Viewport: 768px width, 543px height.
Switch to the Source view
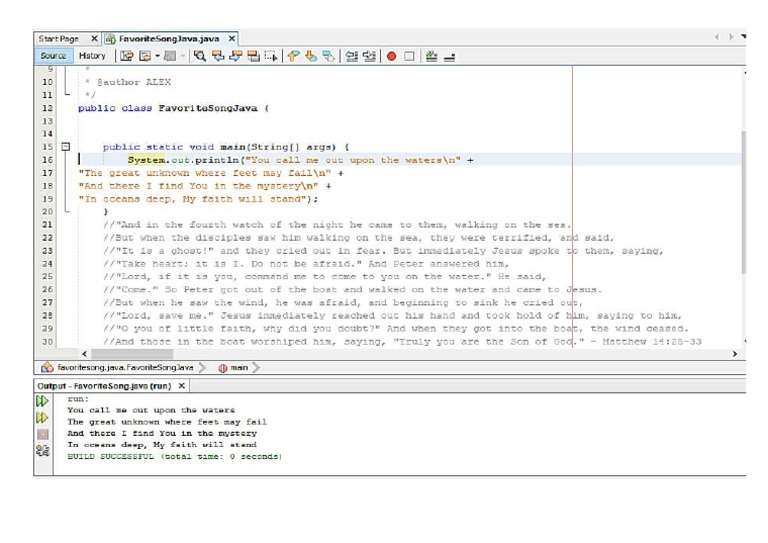coord(52,56)
